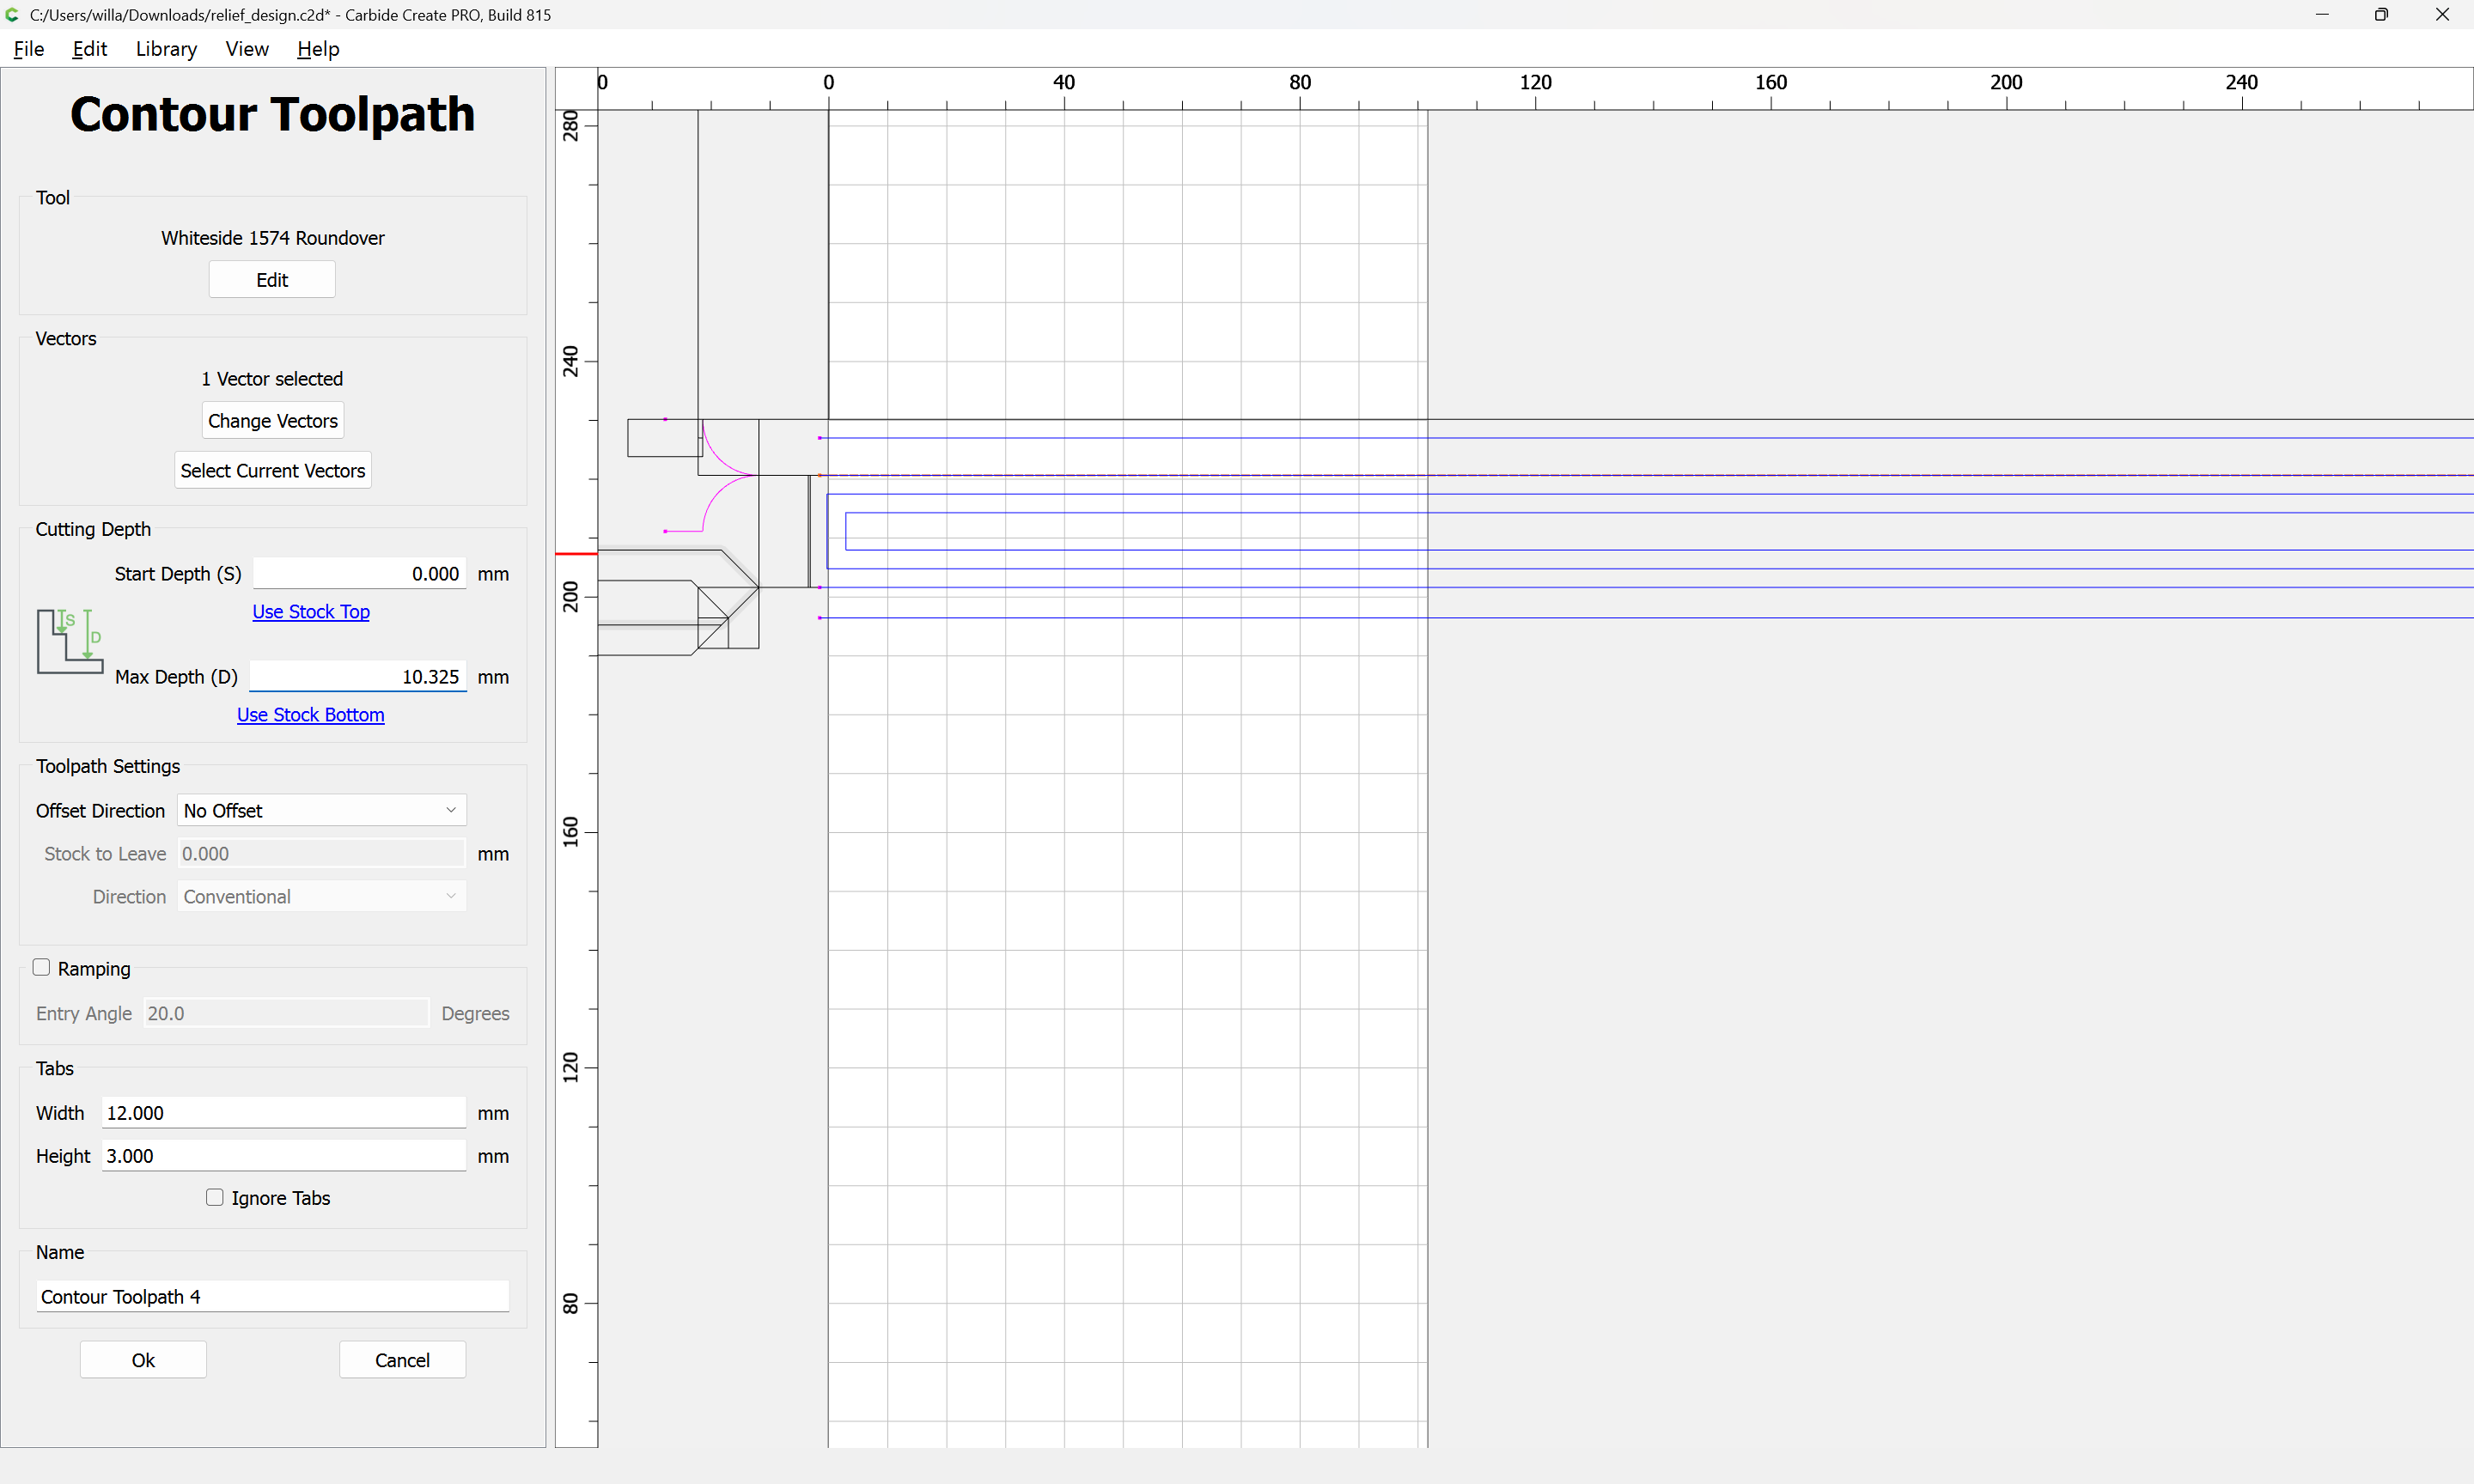Screen dimensions: 2474x1484
Task: Click the Change Vectors button
Action: click(273, 421)
